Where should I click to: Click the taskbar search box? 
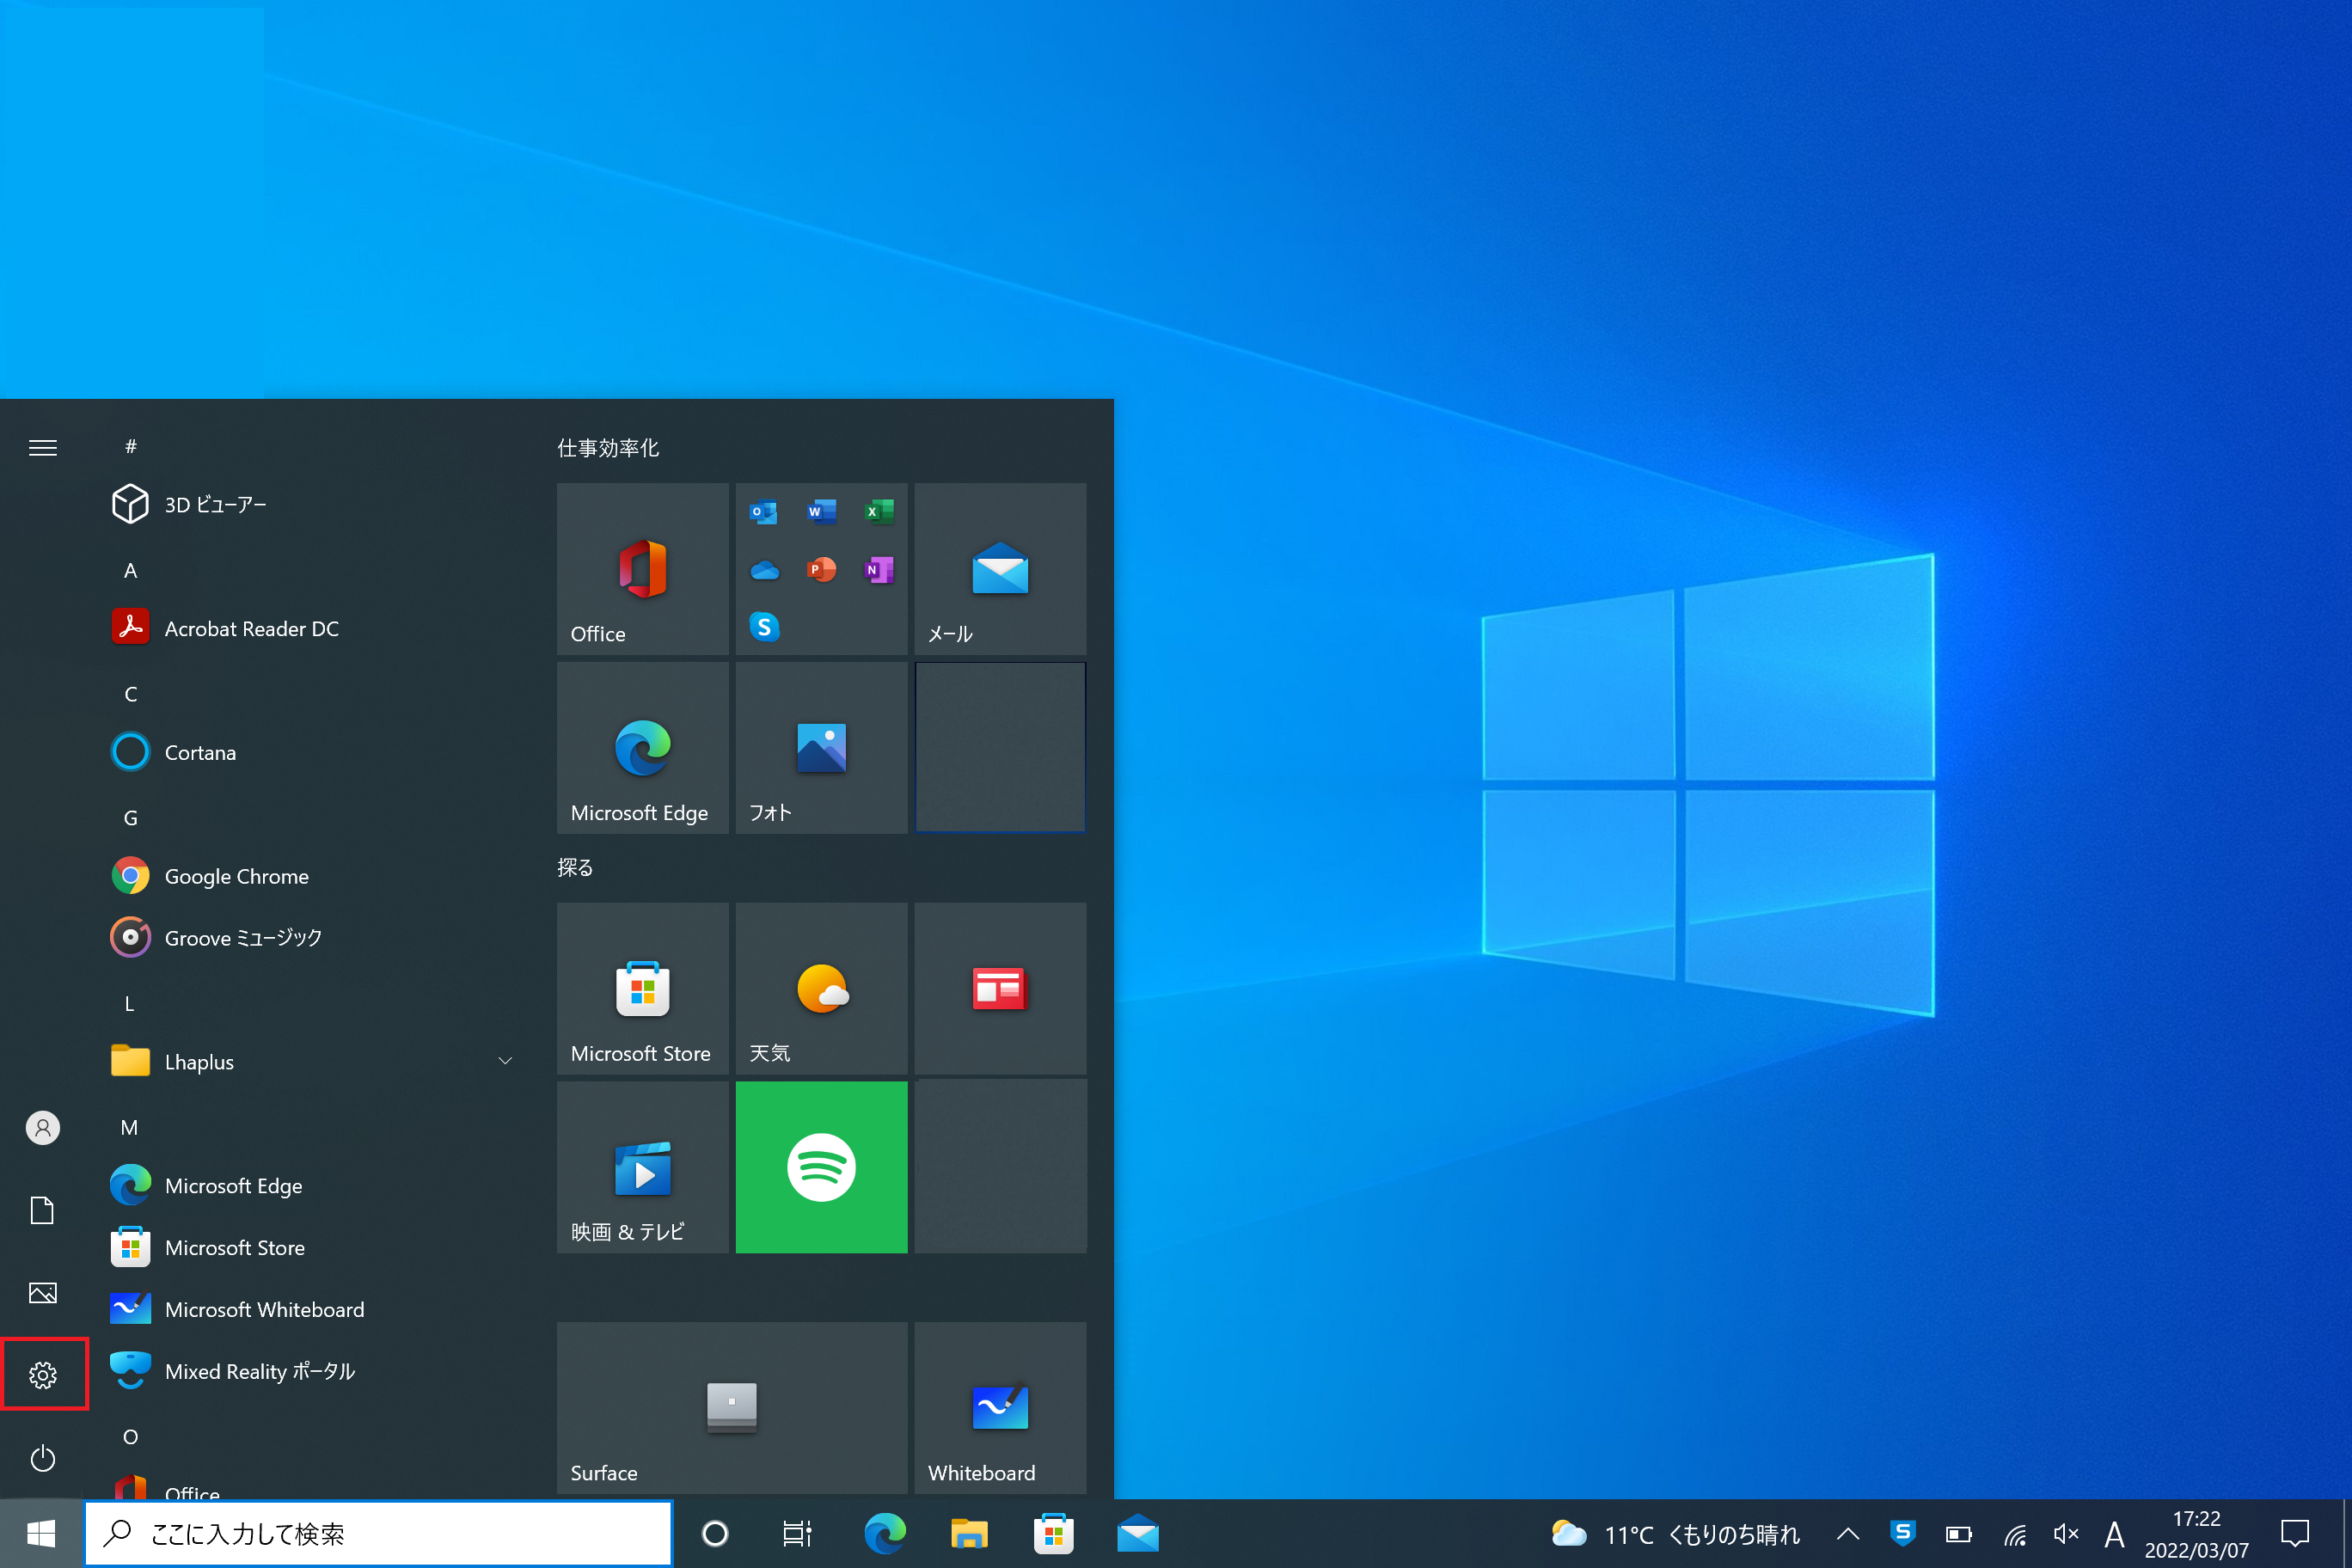(x=378, y=1533)
